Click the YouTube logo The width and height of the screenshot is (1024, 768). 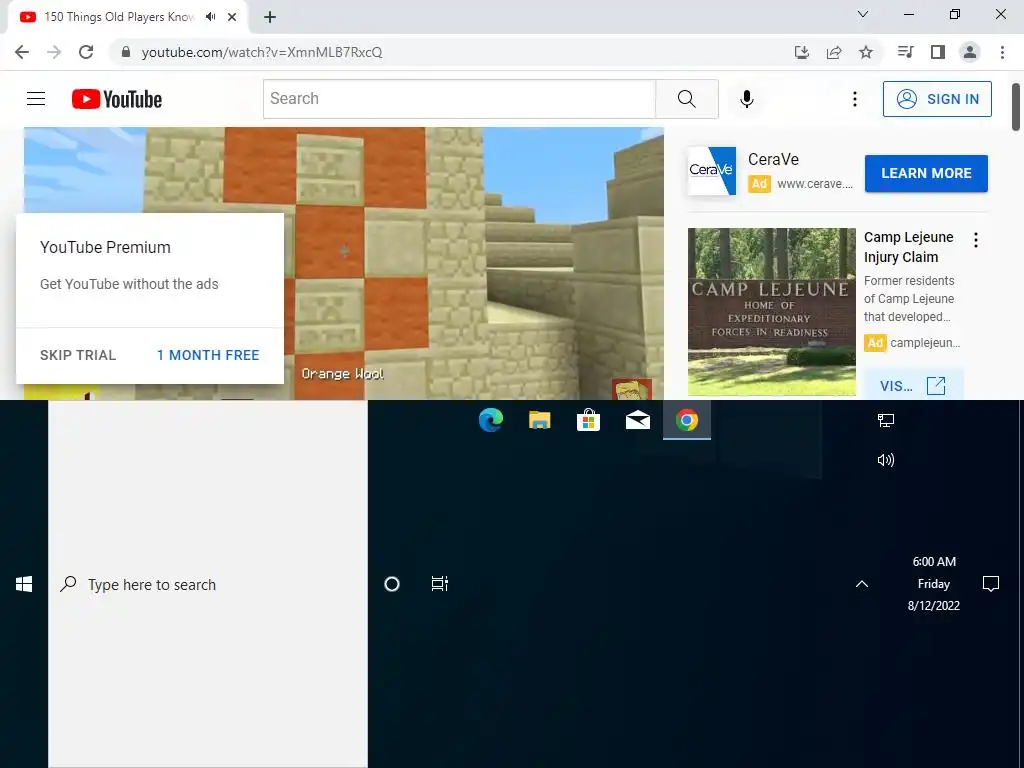117,99
